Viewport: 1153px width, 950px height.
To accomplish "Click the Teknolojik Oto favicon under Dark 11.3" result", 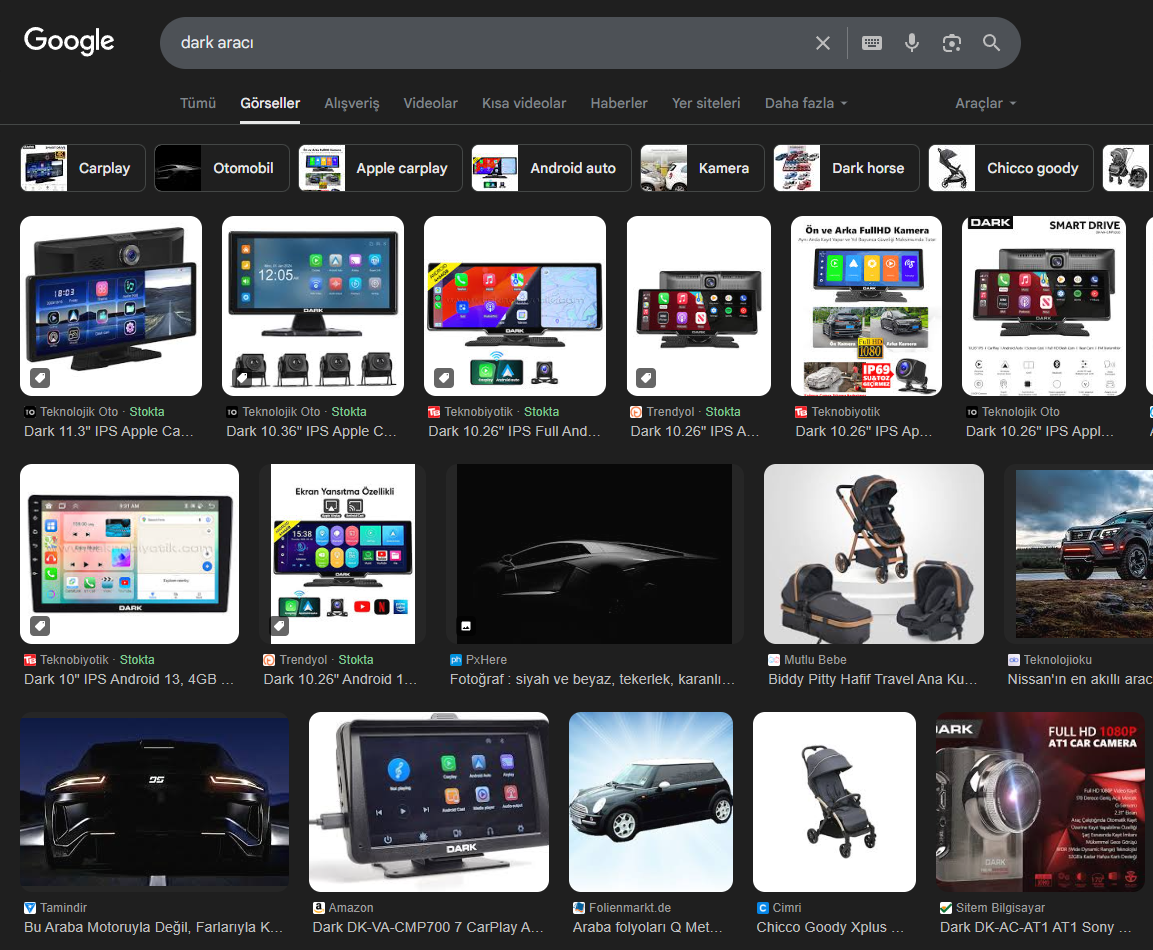I will [x=29, y=412].
